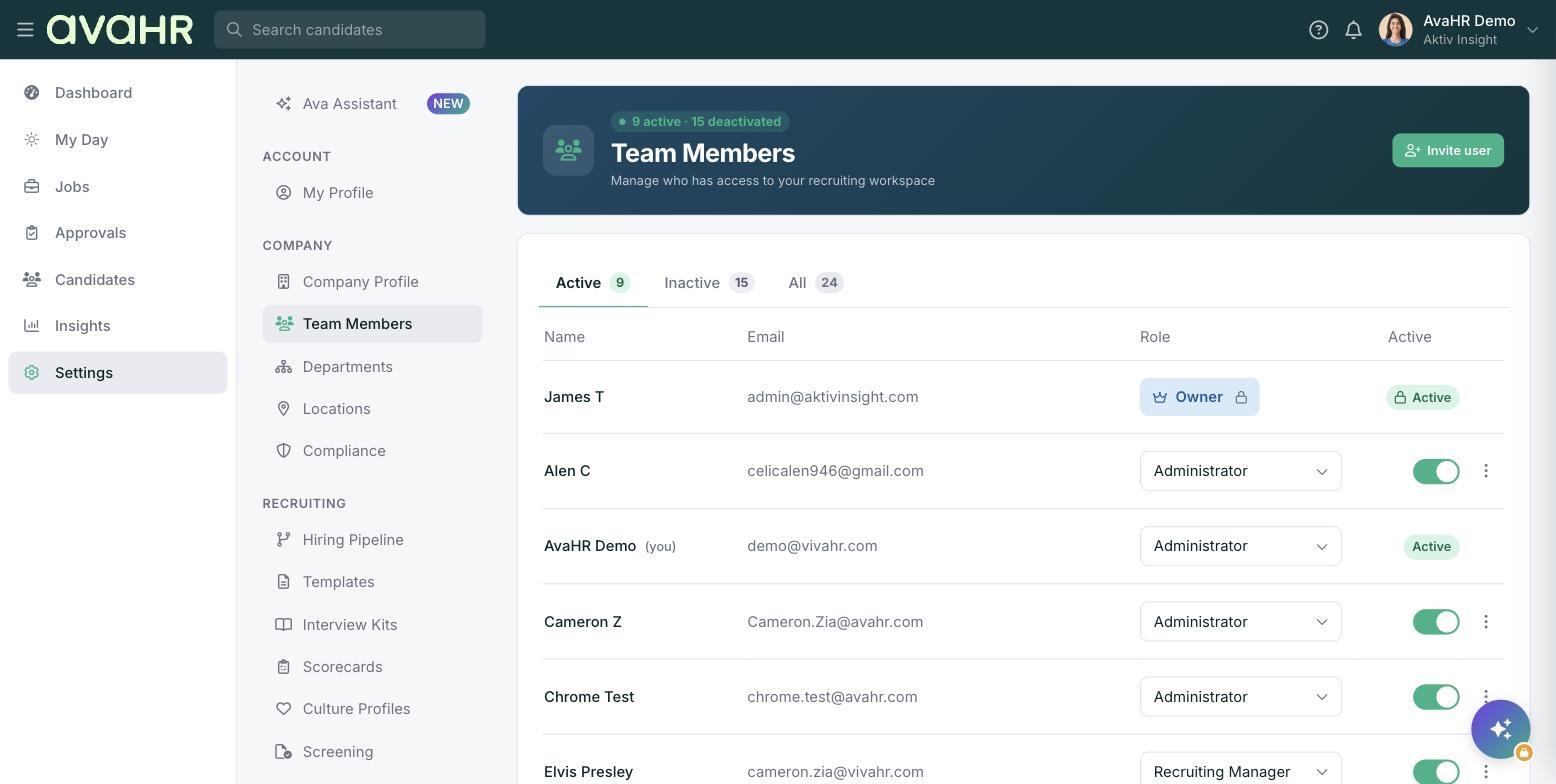This screenshot has height=784, width=1556.
Task: Click the NEW badge beside Ava Assistant
Action: coord(448,104)
